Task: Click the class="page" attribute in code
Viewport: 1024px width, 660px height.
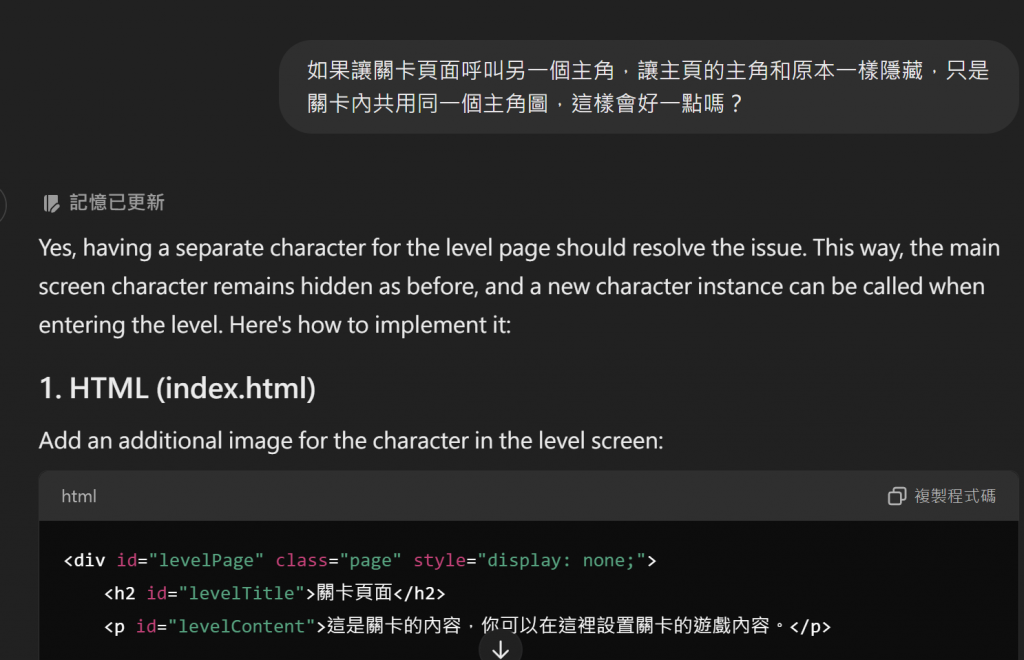Action: pyautogui.click(x=338, y=561)
